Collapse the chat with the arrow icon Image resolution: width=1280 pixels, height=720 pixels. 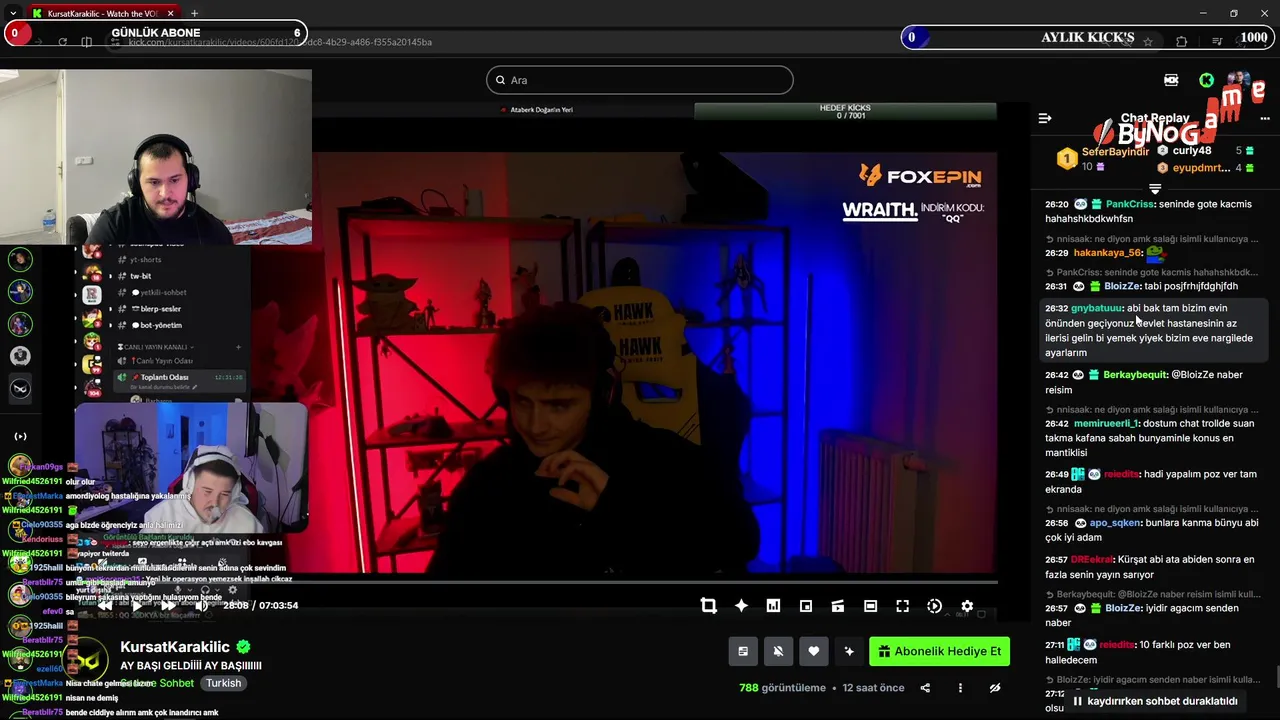1045,118
